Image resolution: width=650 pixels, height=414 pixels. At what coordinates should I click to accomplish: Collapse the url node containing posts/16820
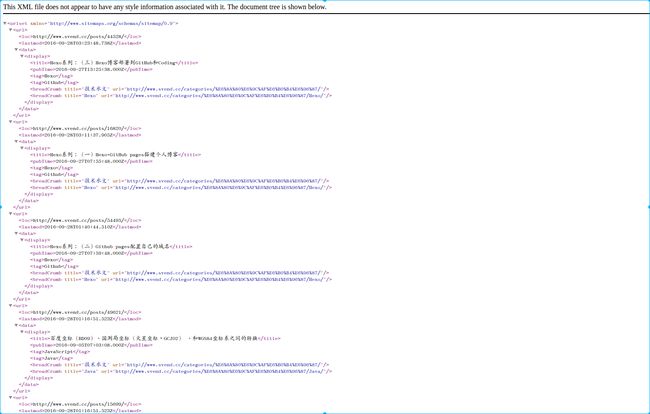pyautogui.click(x=10, y=122)
